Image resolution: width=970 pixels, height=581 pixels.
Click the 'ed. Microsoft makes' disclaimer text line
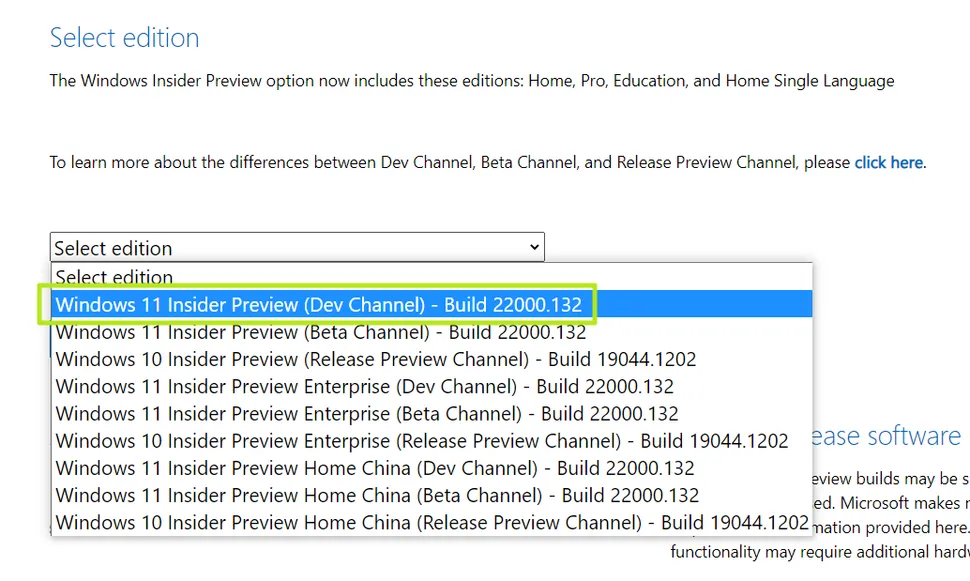(x=891, y=503)
